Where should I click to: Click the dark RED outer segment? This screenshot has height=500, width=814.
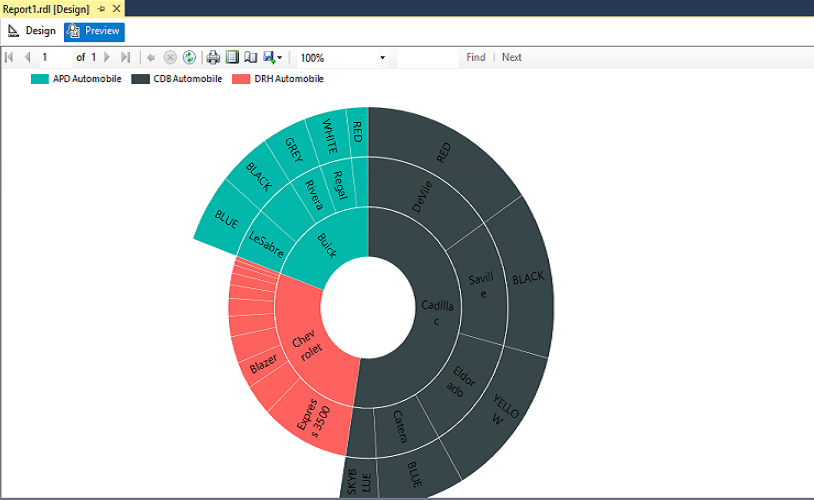[443, 153]
